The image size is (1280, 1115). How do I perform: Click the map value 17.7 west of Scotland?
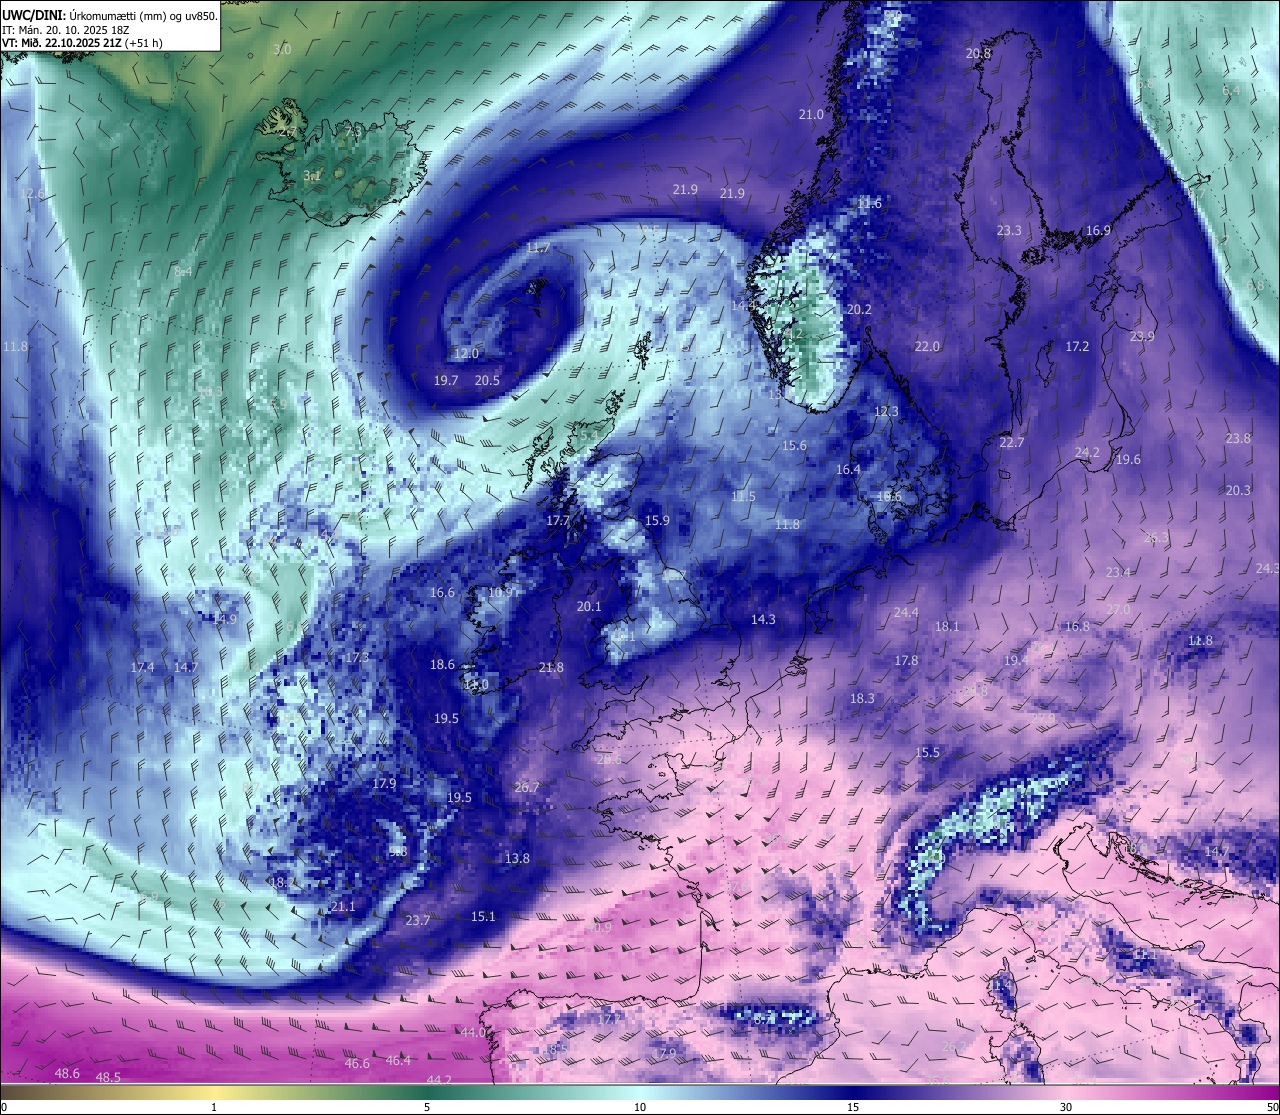(558, 520)
